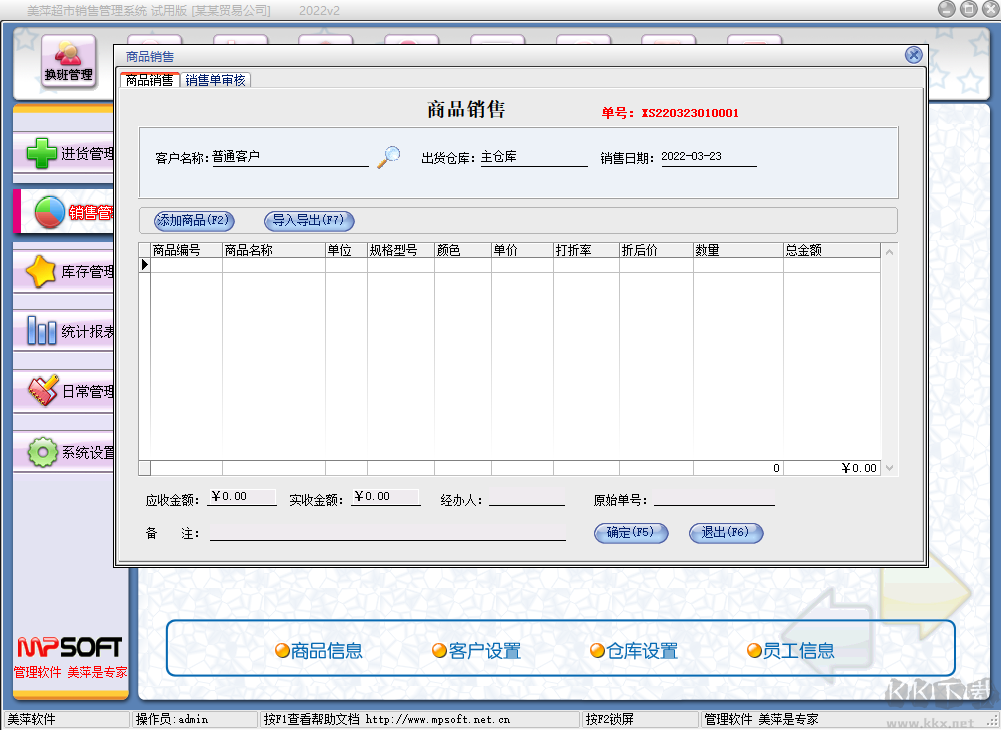Click 添加商品(F2) to add a product
The width and height of the screenshot is (1001, 730).
[x=192, y=221]
